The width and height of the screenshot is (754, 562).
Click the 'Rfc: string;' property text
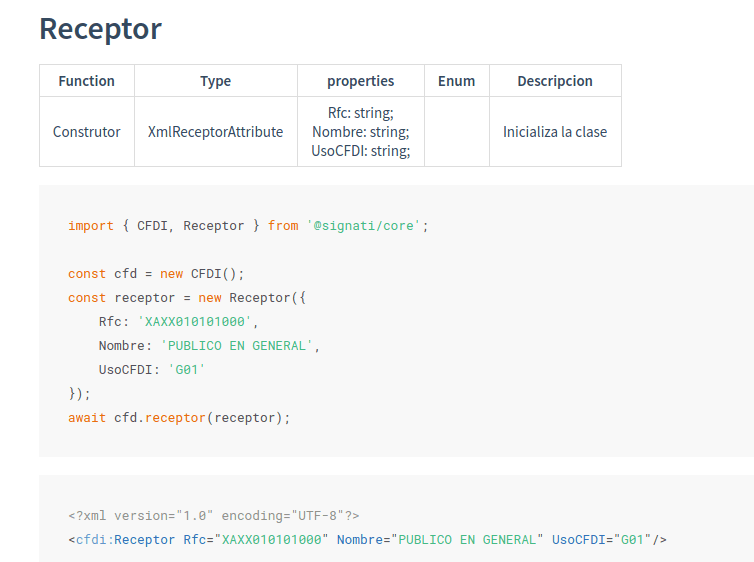click(x=361, y=113)
